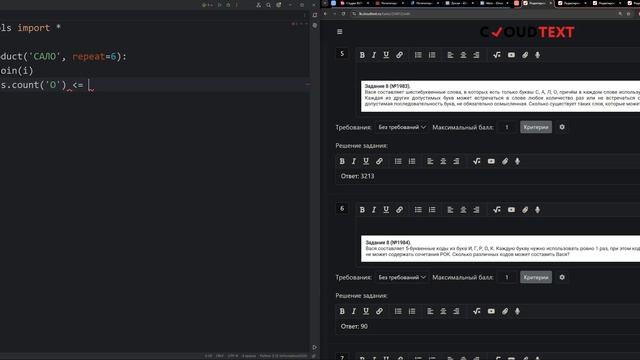Image resolution: width=640 pixels, height=360 pixels.
Task: Open the CloudText hamburger menu
Action: 340,32
